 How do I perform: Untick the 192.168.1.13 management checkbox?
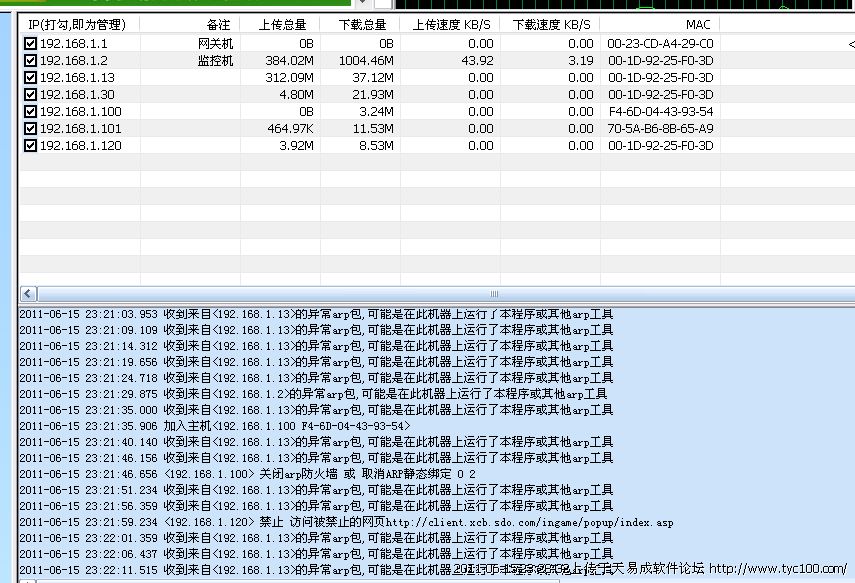(30, 78)
